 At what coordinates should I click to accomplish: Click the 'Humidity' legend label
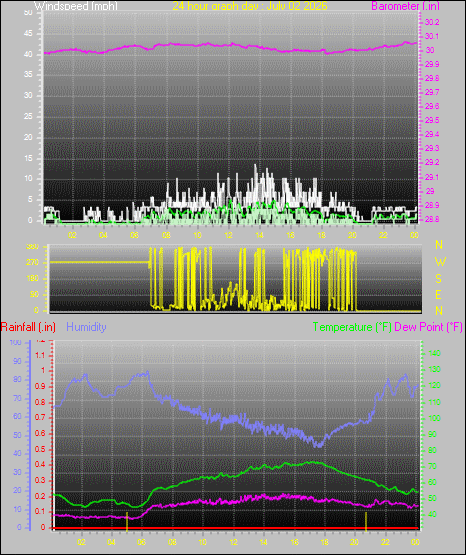86,327
